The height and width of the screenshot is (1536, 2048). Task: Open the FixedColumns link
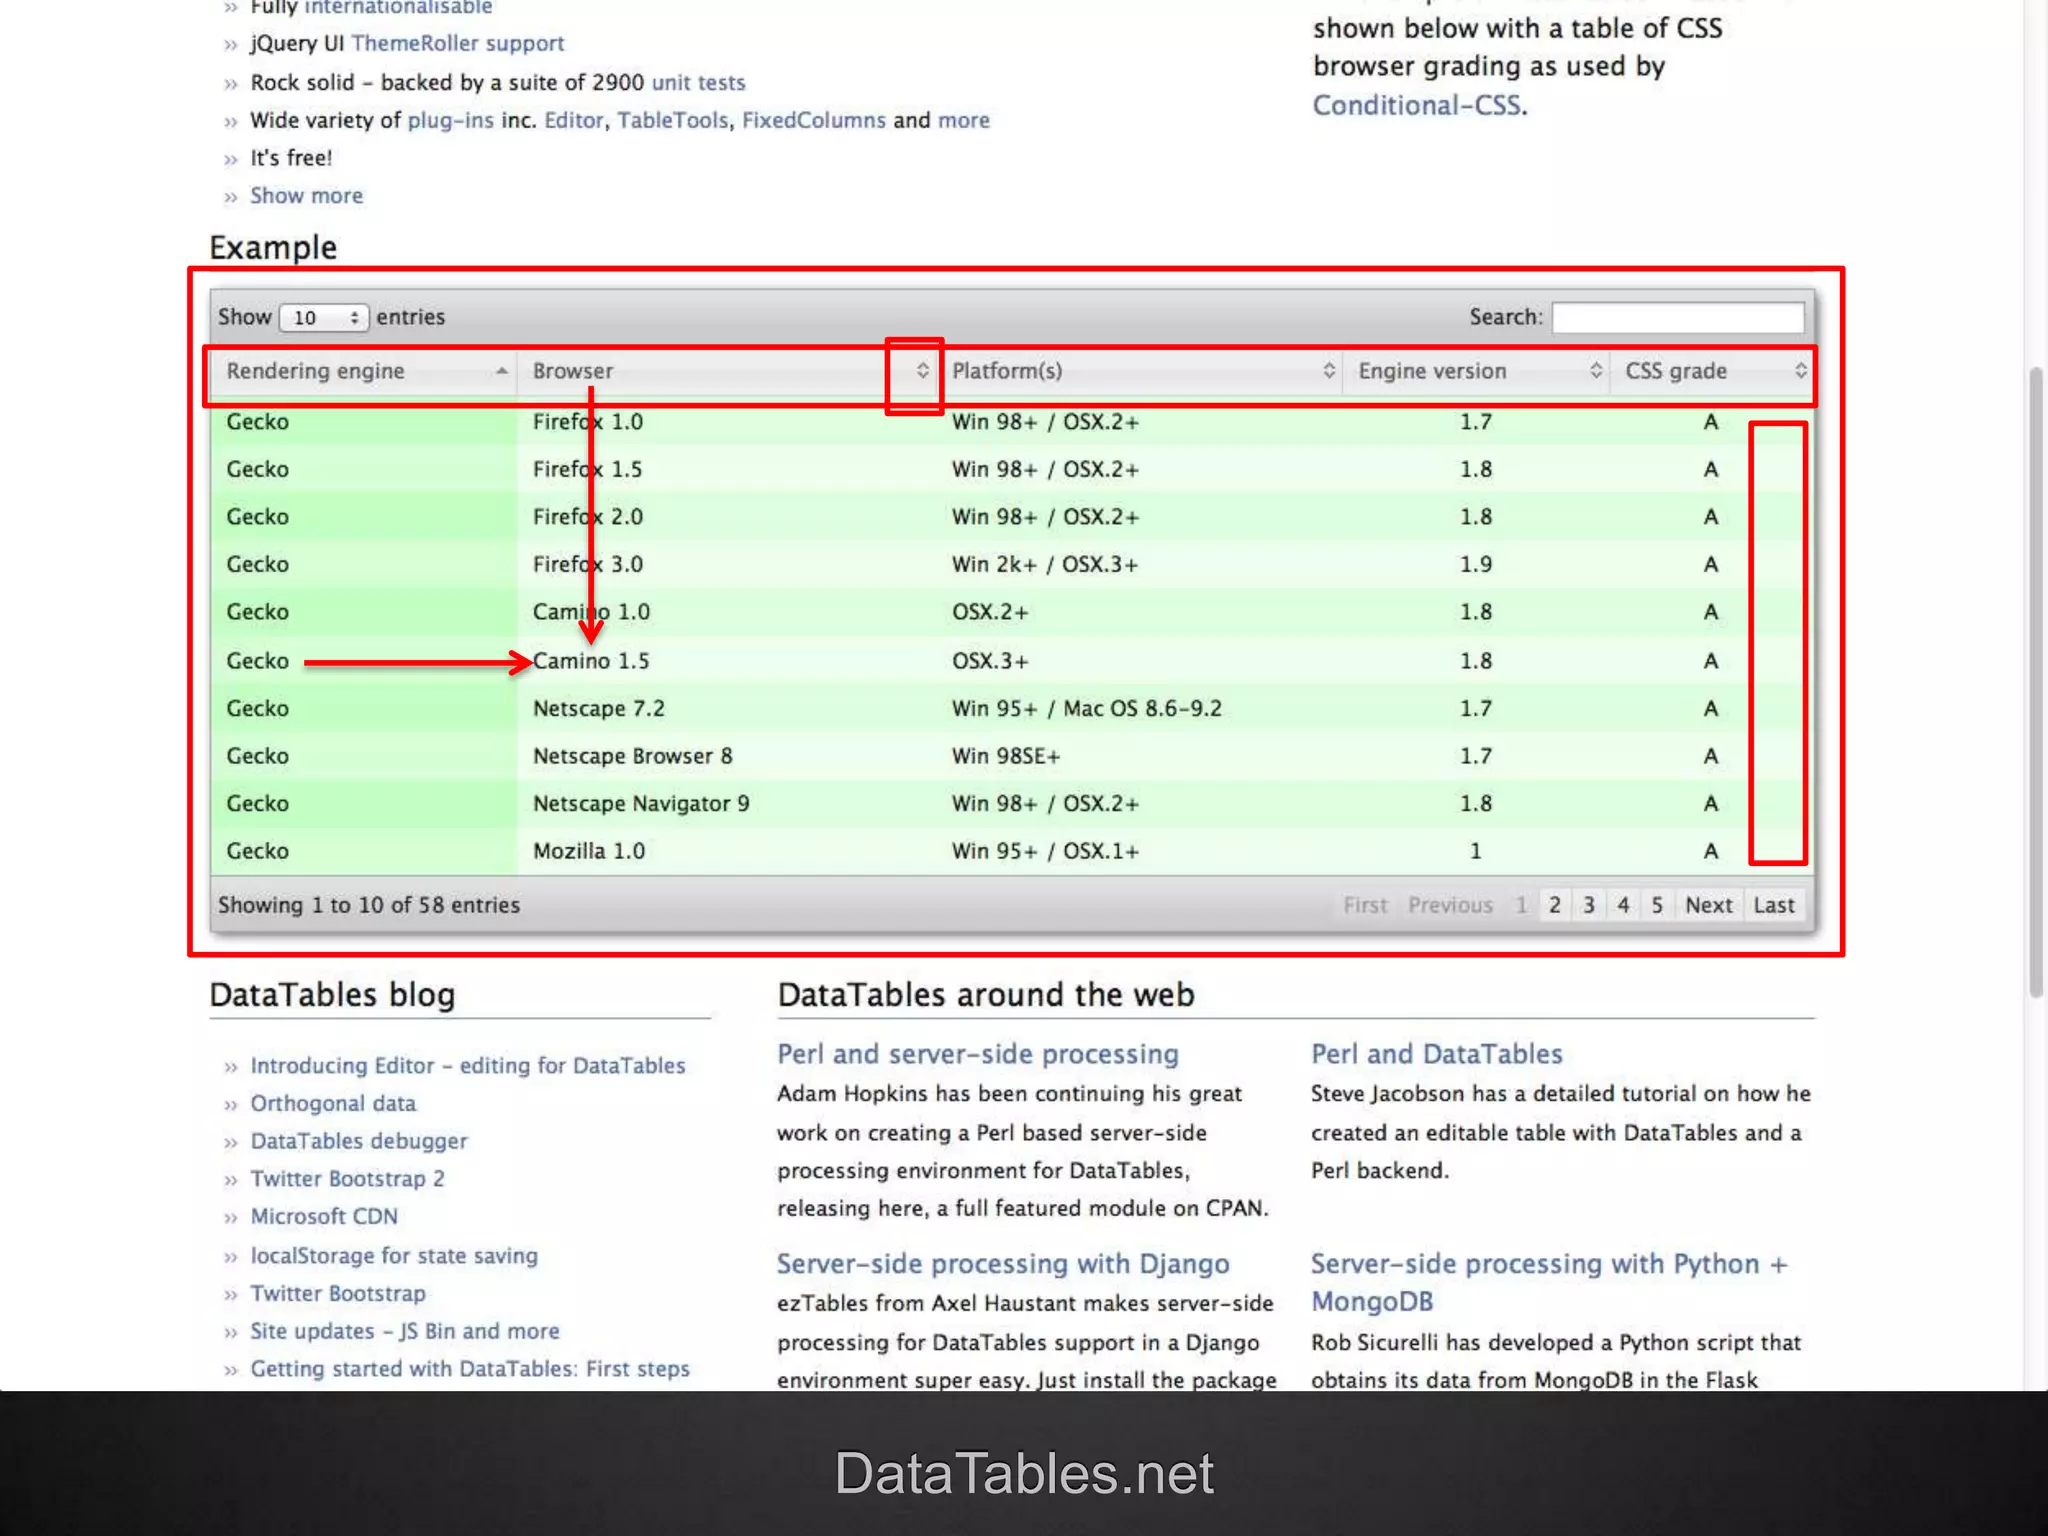(x=813, y=120)
